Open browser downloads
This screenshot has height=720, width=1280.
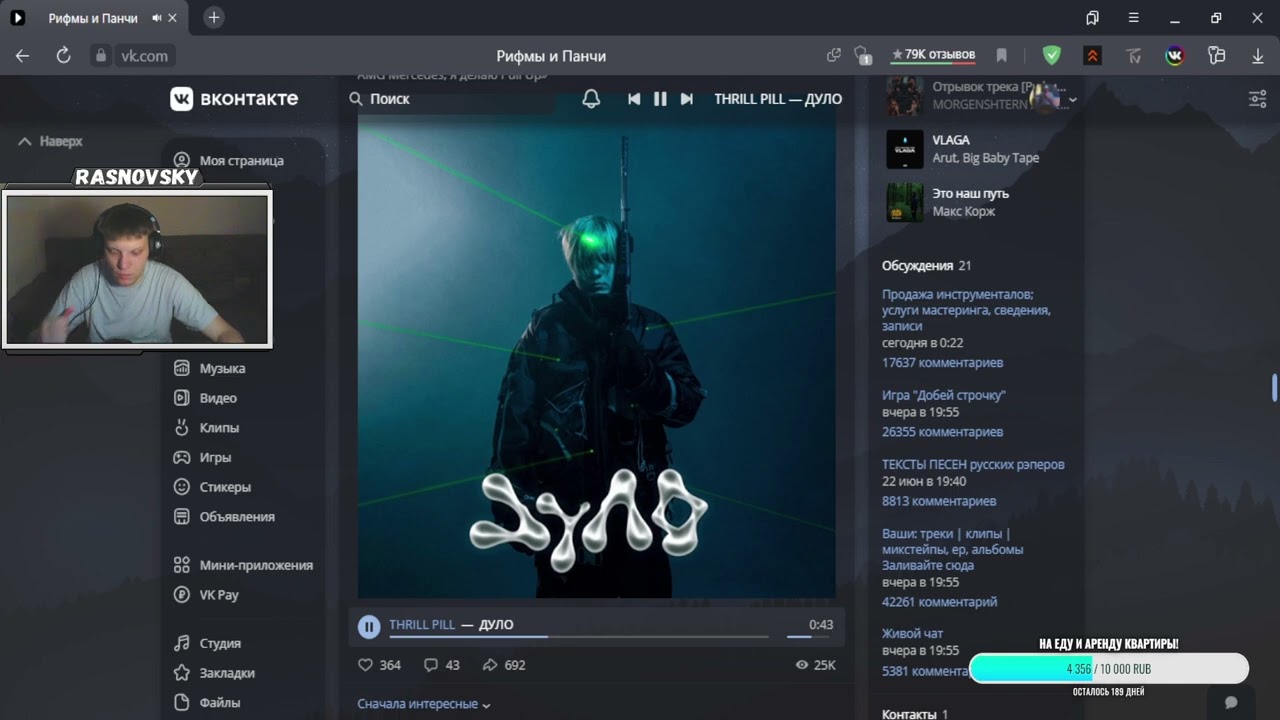point(1258,56)
